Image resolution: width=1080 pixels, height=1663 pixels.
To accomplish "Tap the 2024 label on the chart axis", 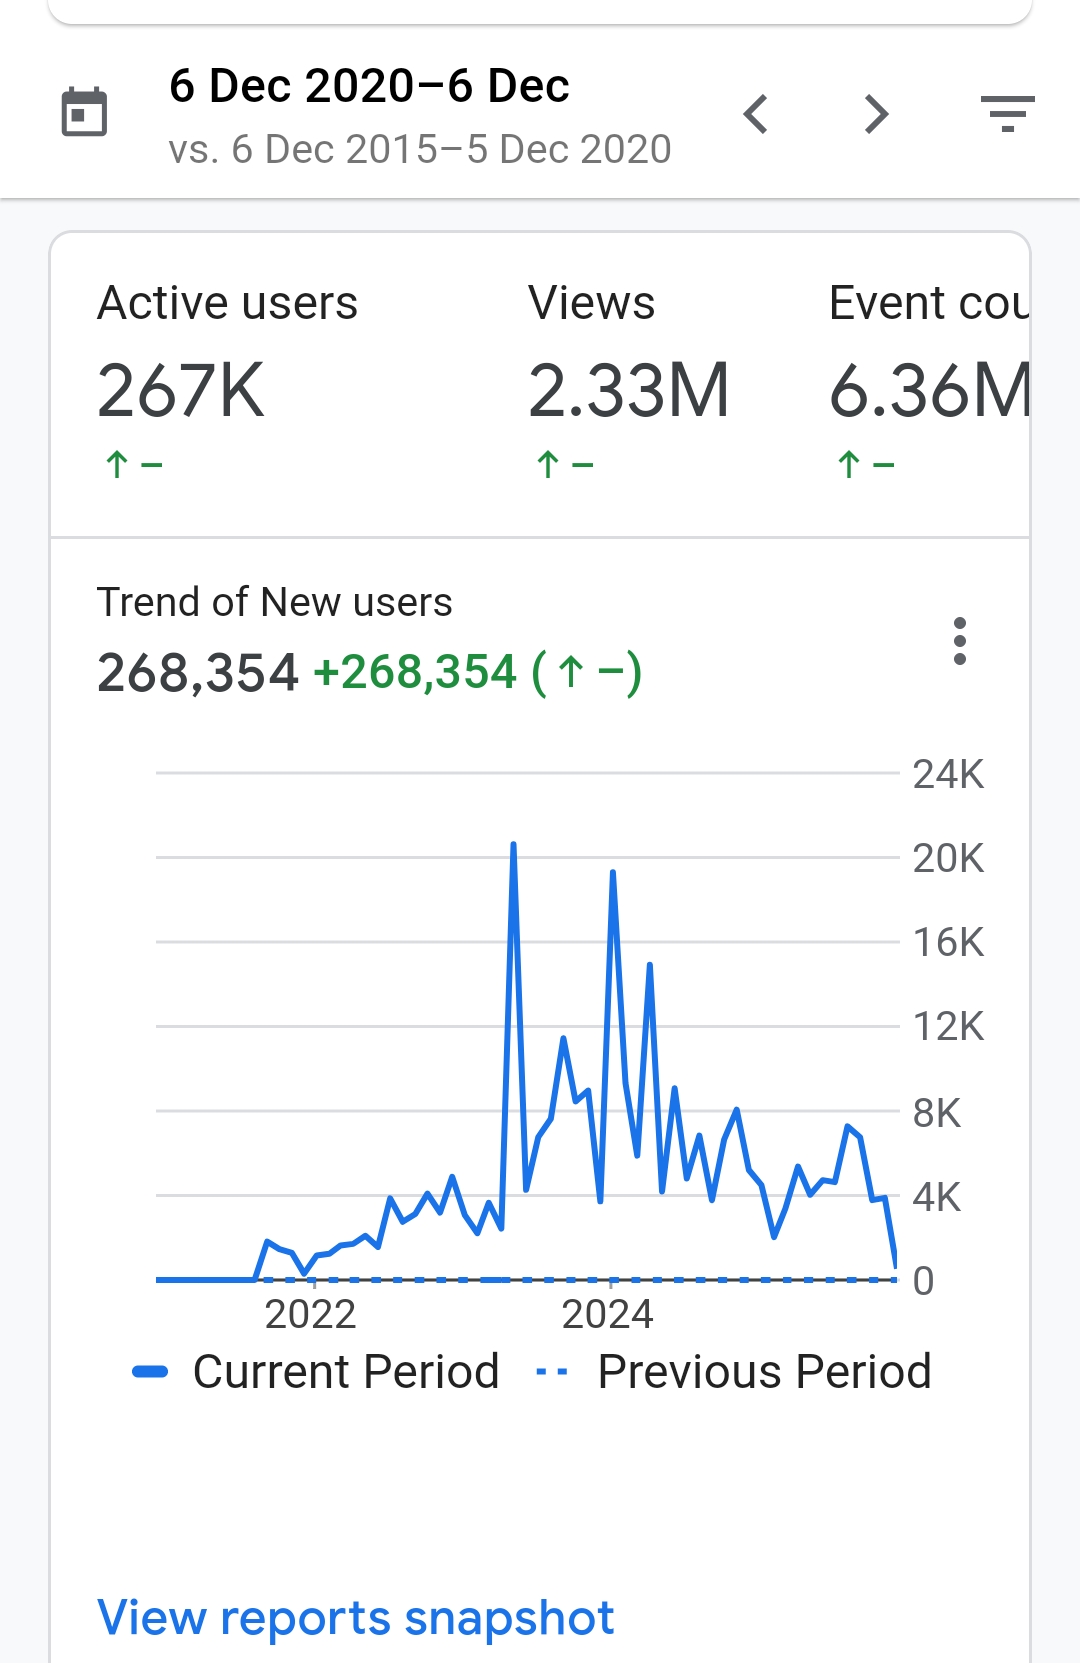I will point(607,1314).
